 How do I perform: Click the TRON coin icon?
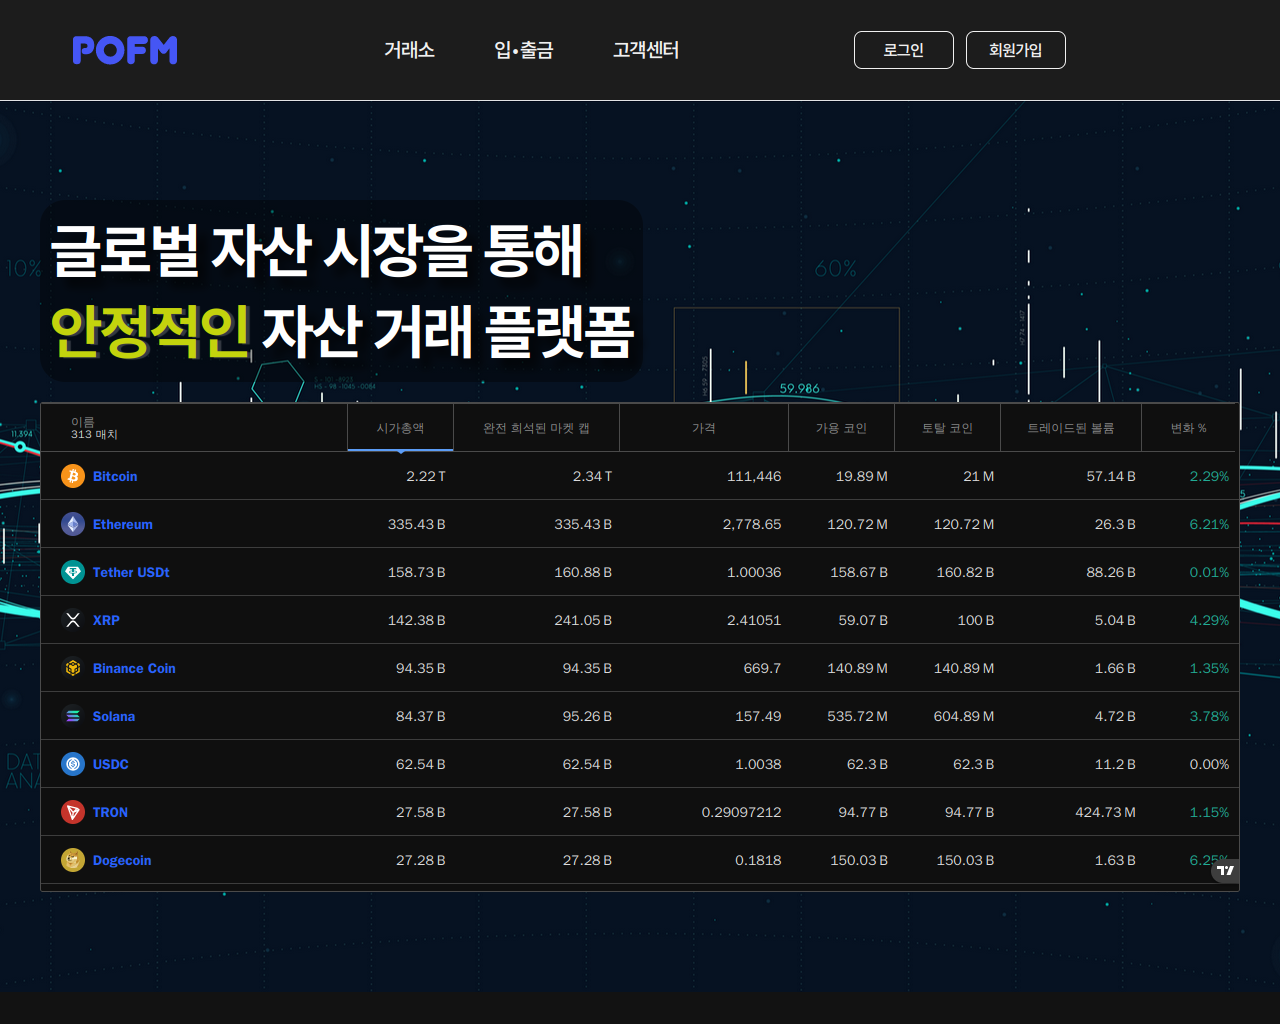click(73, 812)
